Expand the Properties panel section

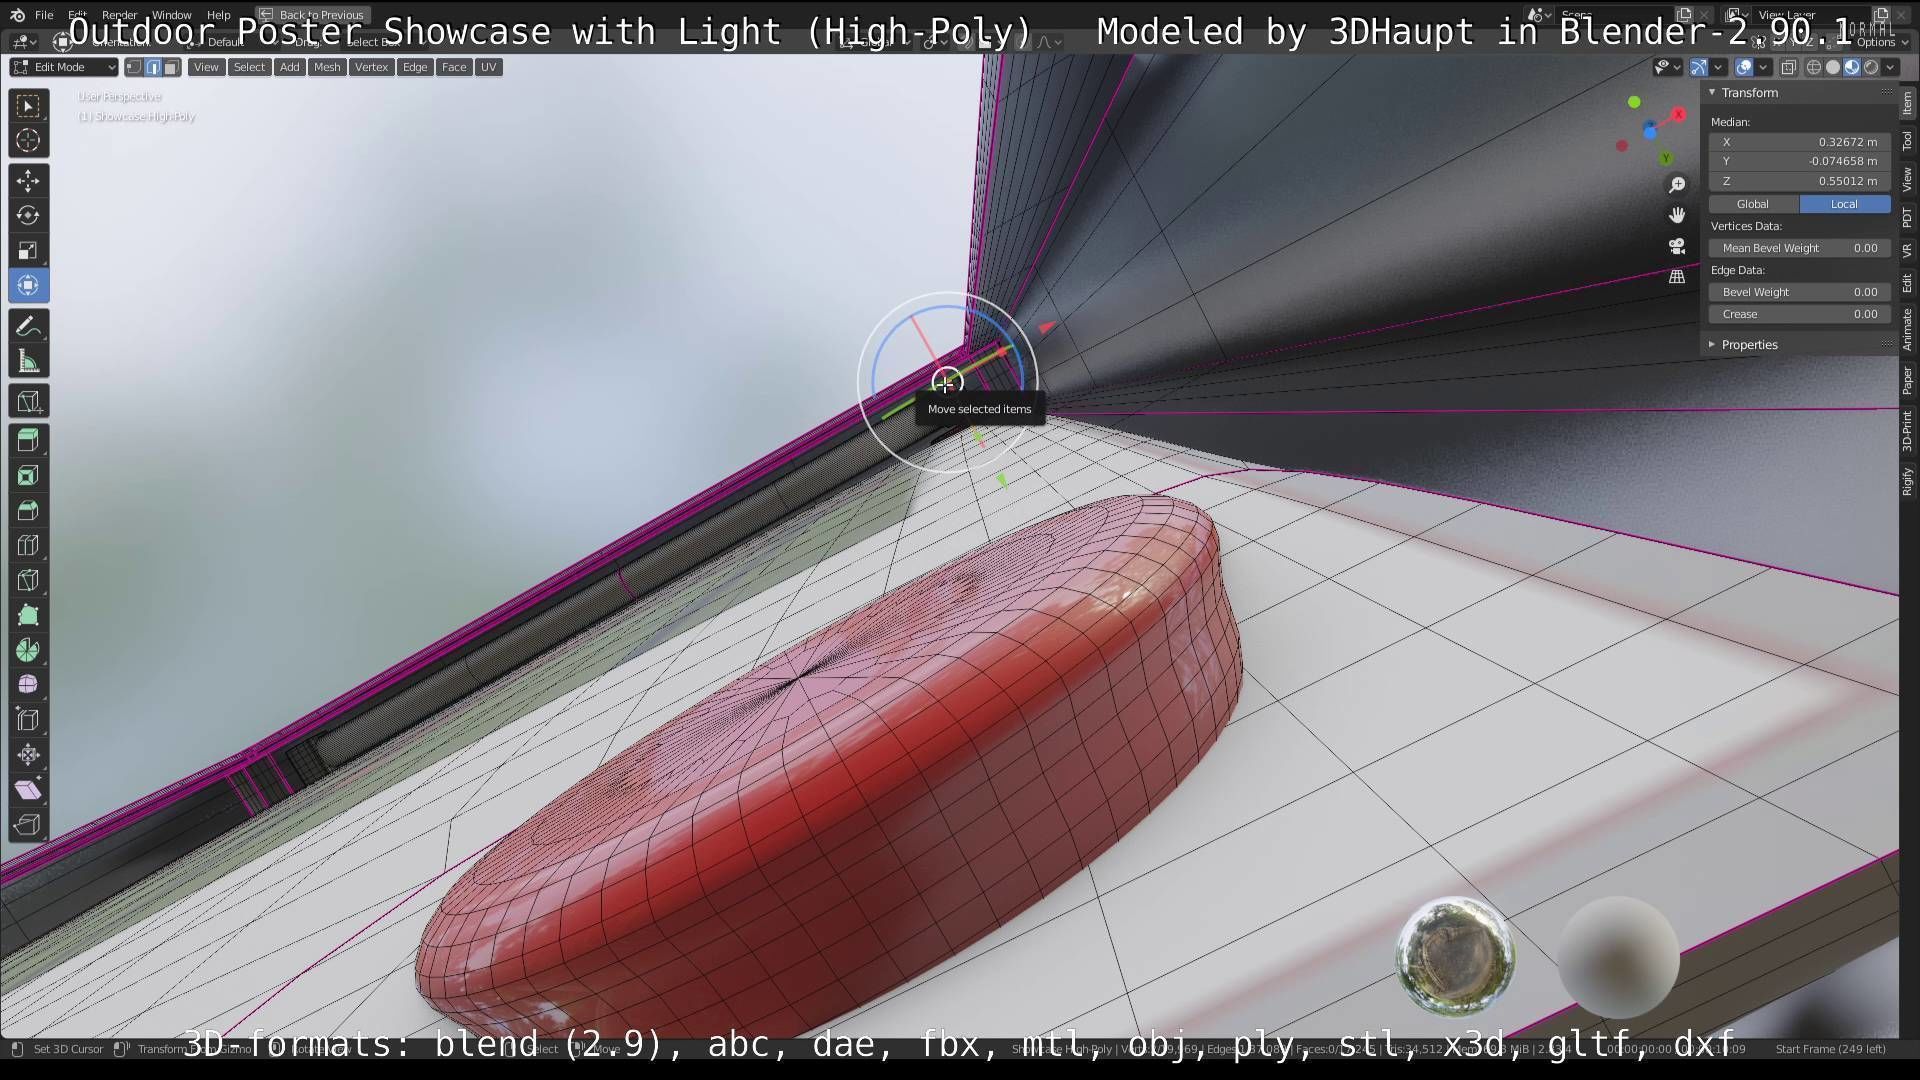[1749, 345]
